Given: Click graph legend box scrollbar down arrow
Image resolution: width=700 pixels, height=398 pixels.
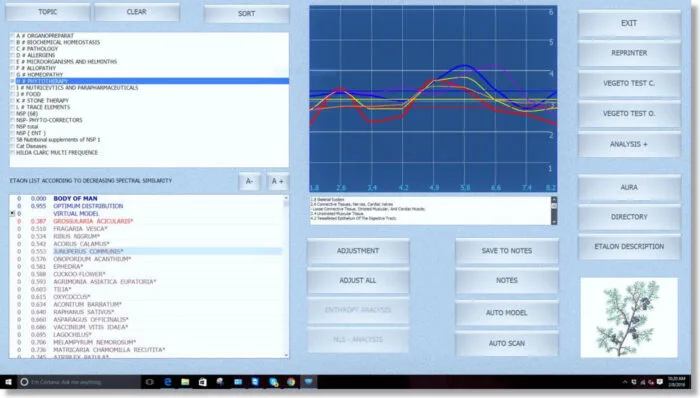Looking at the screenshot, I should click(x=554, y=222).
